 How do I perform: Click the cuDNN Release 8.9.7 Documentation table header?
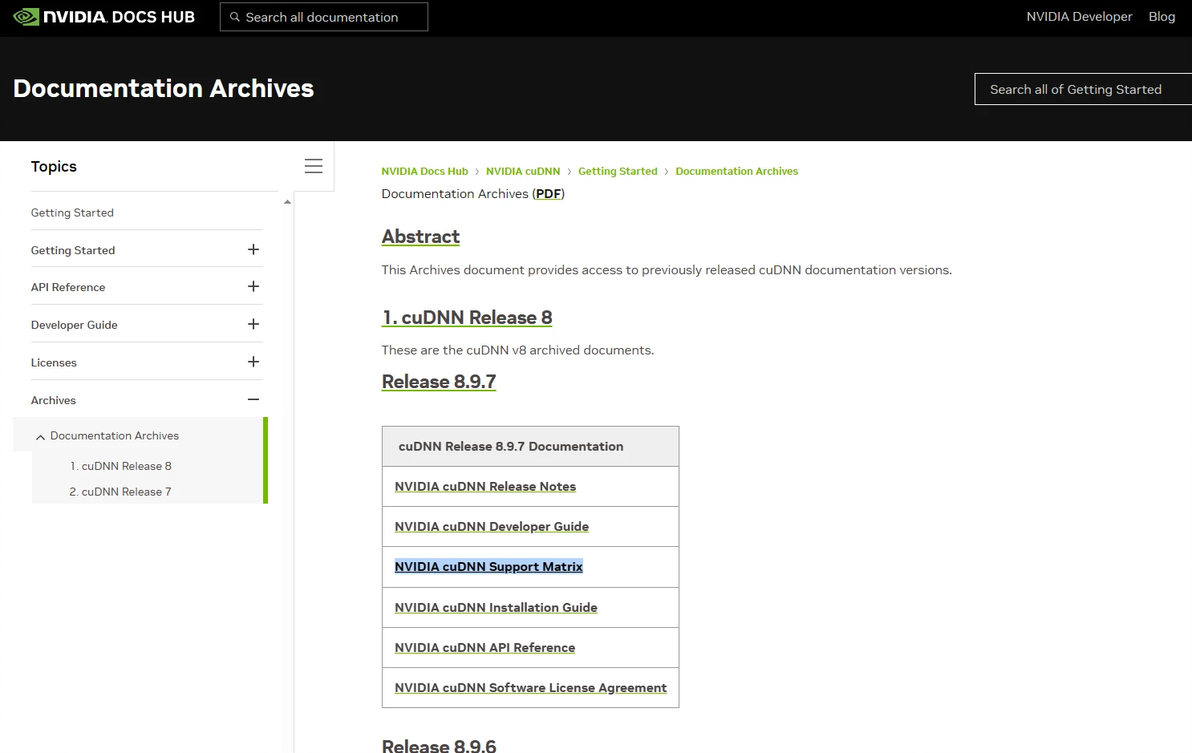click(530, 447)
